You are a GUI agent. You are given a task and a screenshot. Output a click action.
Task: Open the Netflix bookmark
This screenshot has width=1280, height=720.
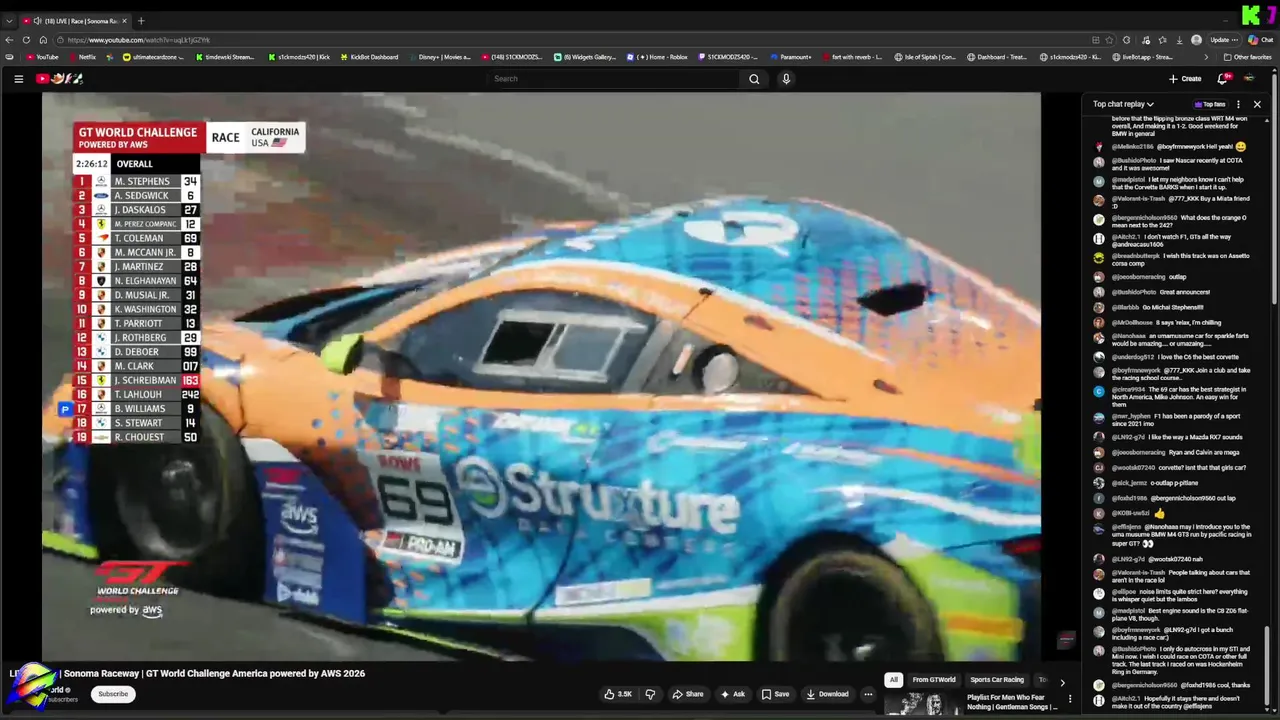[x=81, y=57]
